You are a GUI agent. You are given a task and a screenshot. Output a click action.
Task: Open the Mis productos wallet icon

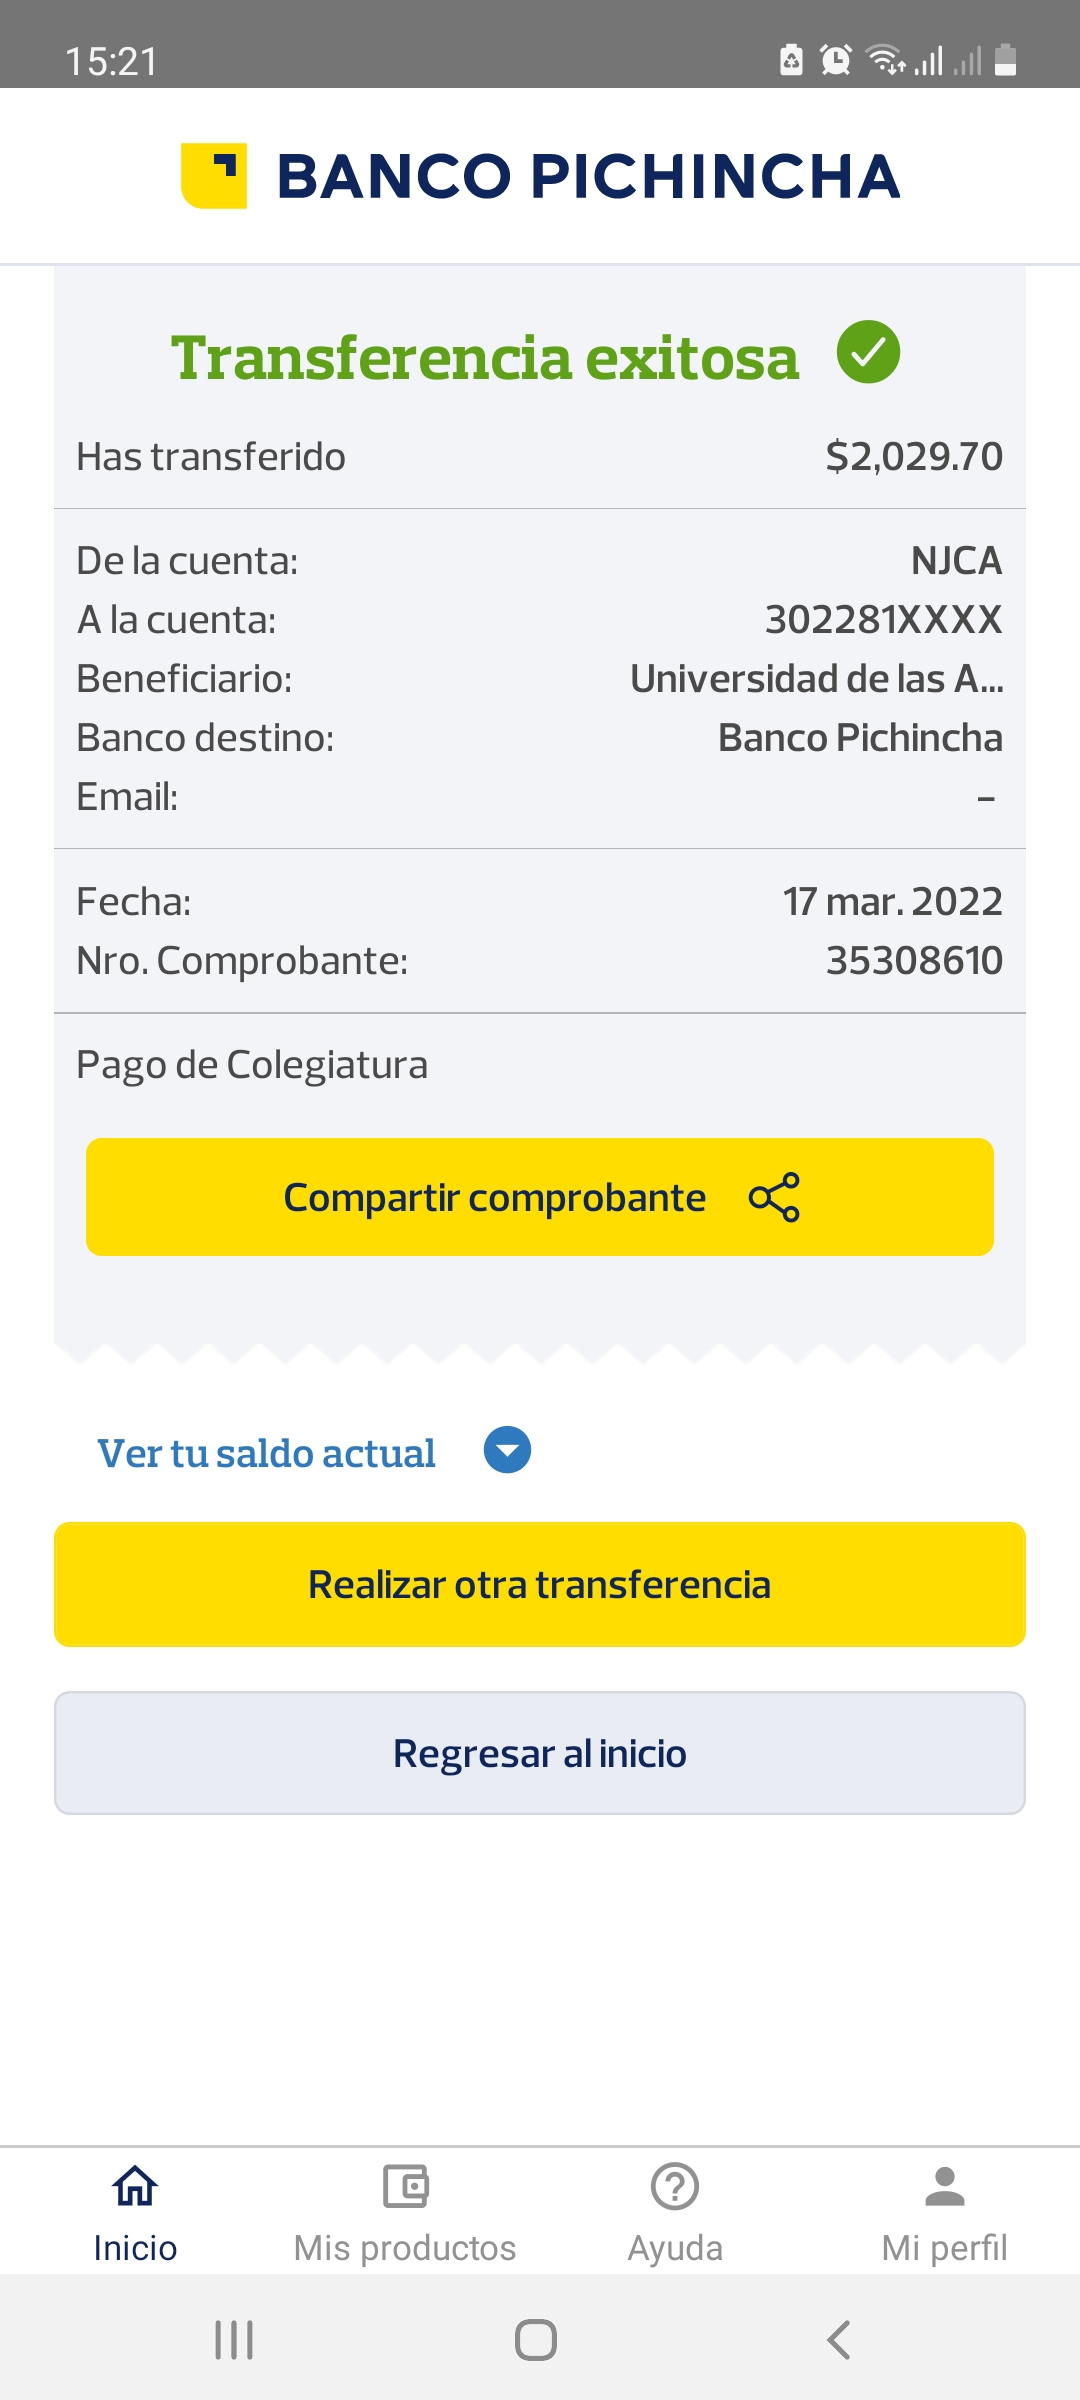click(x=405, y=2186)
